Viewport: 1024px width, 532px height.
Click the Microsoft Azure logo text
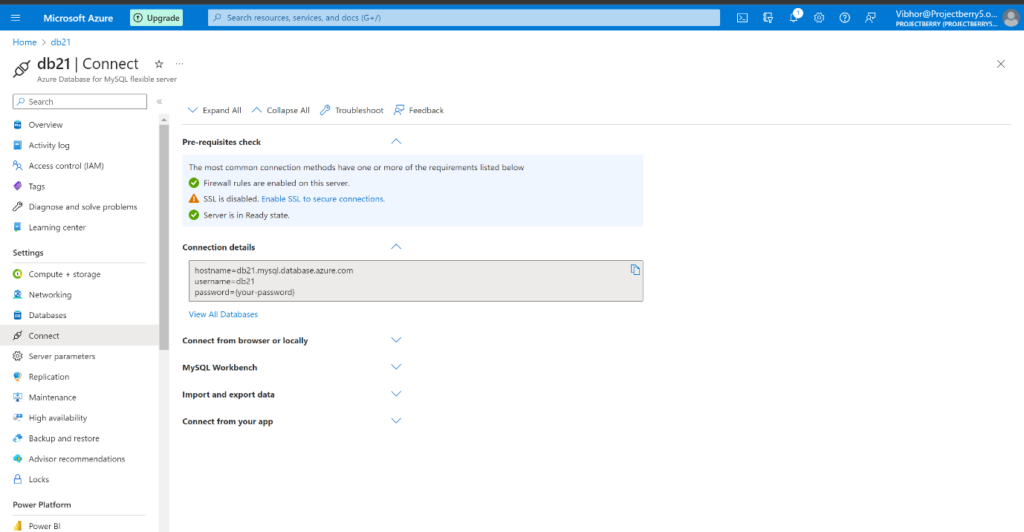[x=78, y=18]
